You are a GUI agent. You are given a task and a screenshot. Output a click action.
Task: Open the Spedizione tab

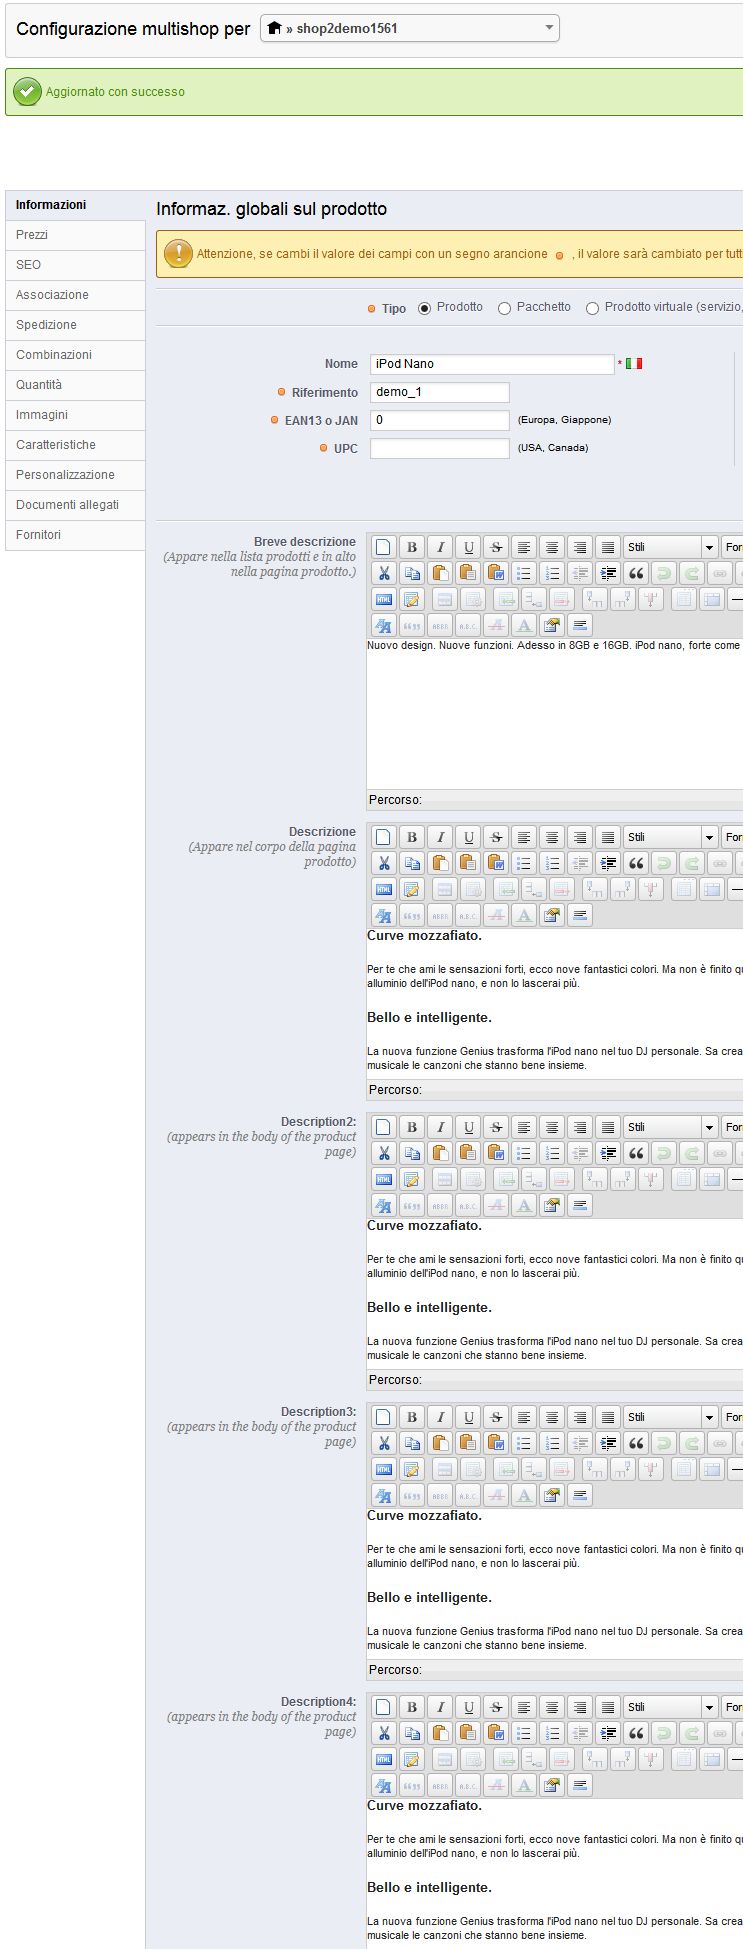[x=75, y=325]
